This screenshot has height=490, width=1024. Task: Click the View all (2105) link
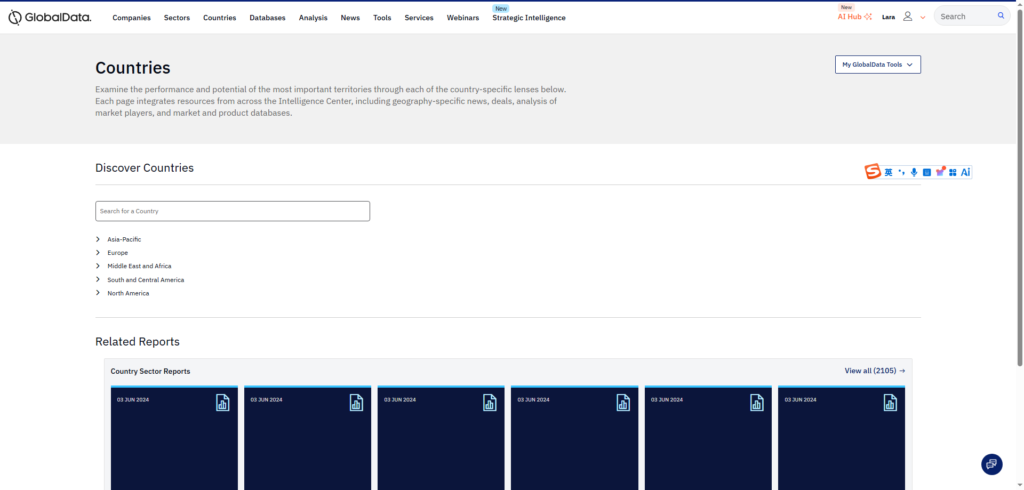(874, 371)
